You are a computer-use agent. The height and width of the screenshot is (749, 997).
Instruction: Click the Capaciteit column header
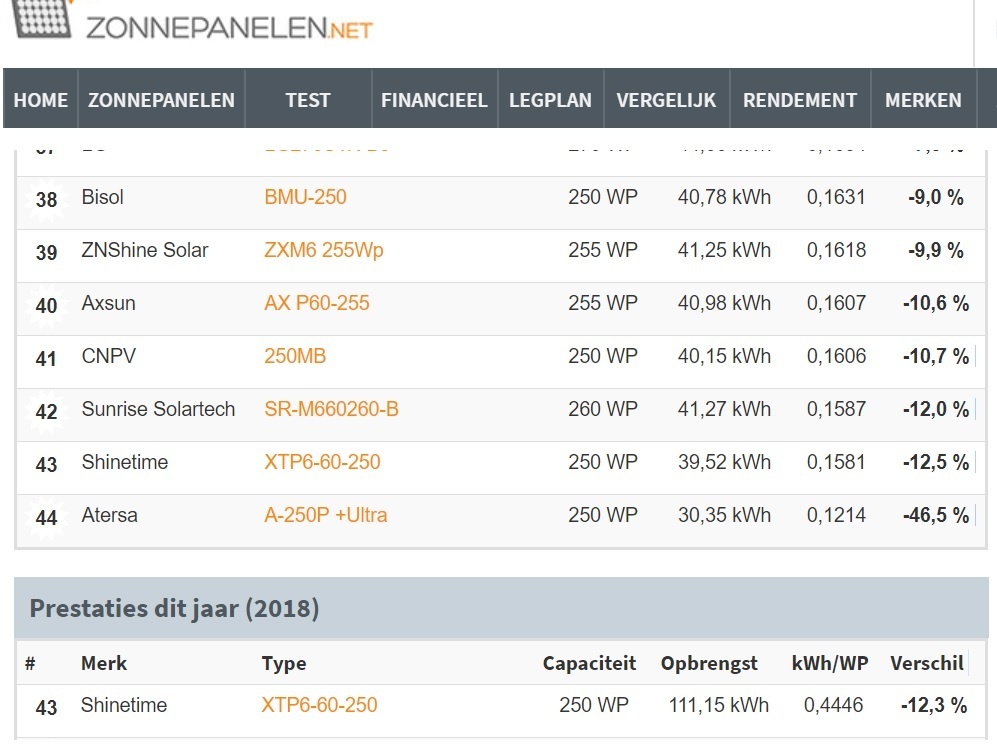click(x=589, y=663)
